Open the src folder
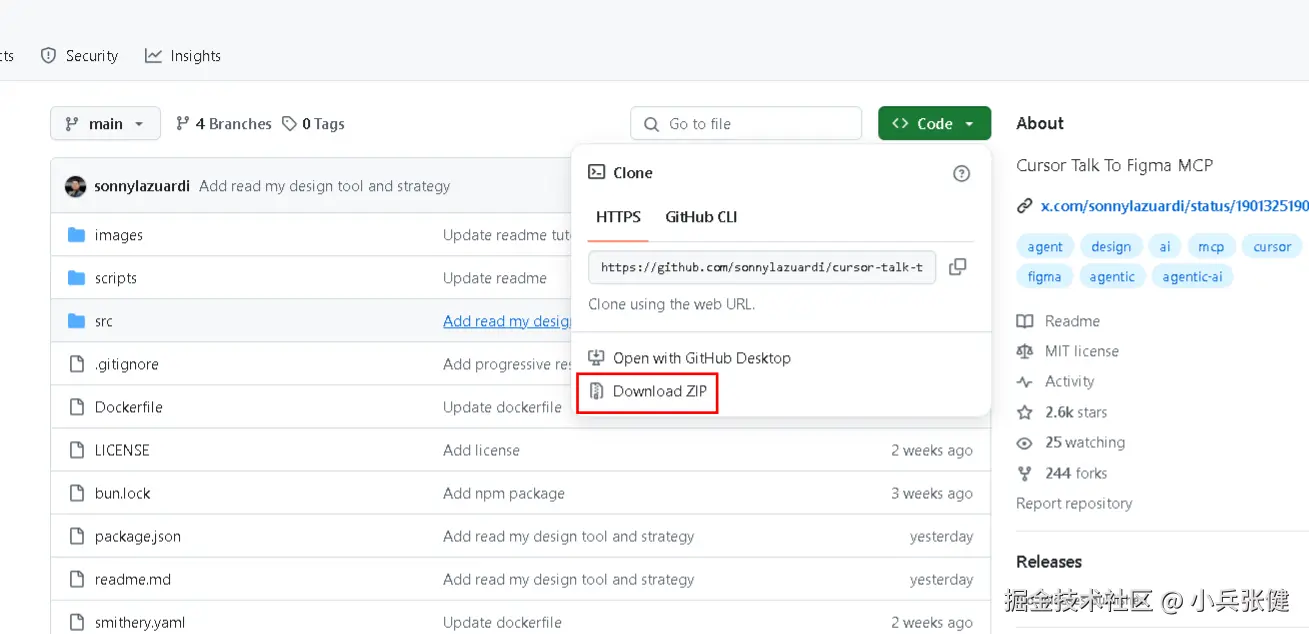 click(x=104, y=321)
